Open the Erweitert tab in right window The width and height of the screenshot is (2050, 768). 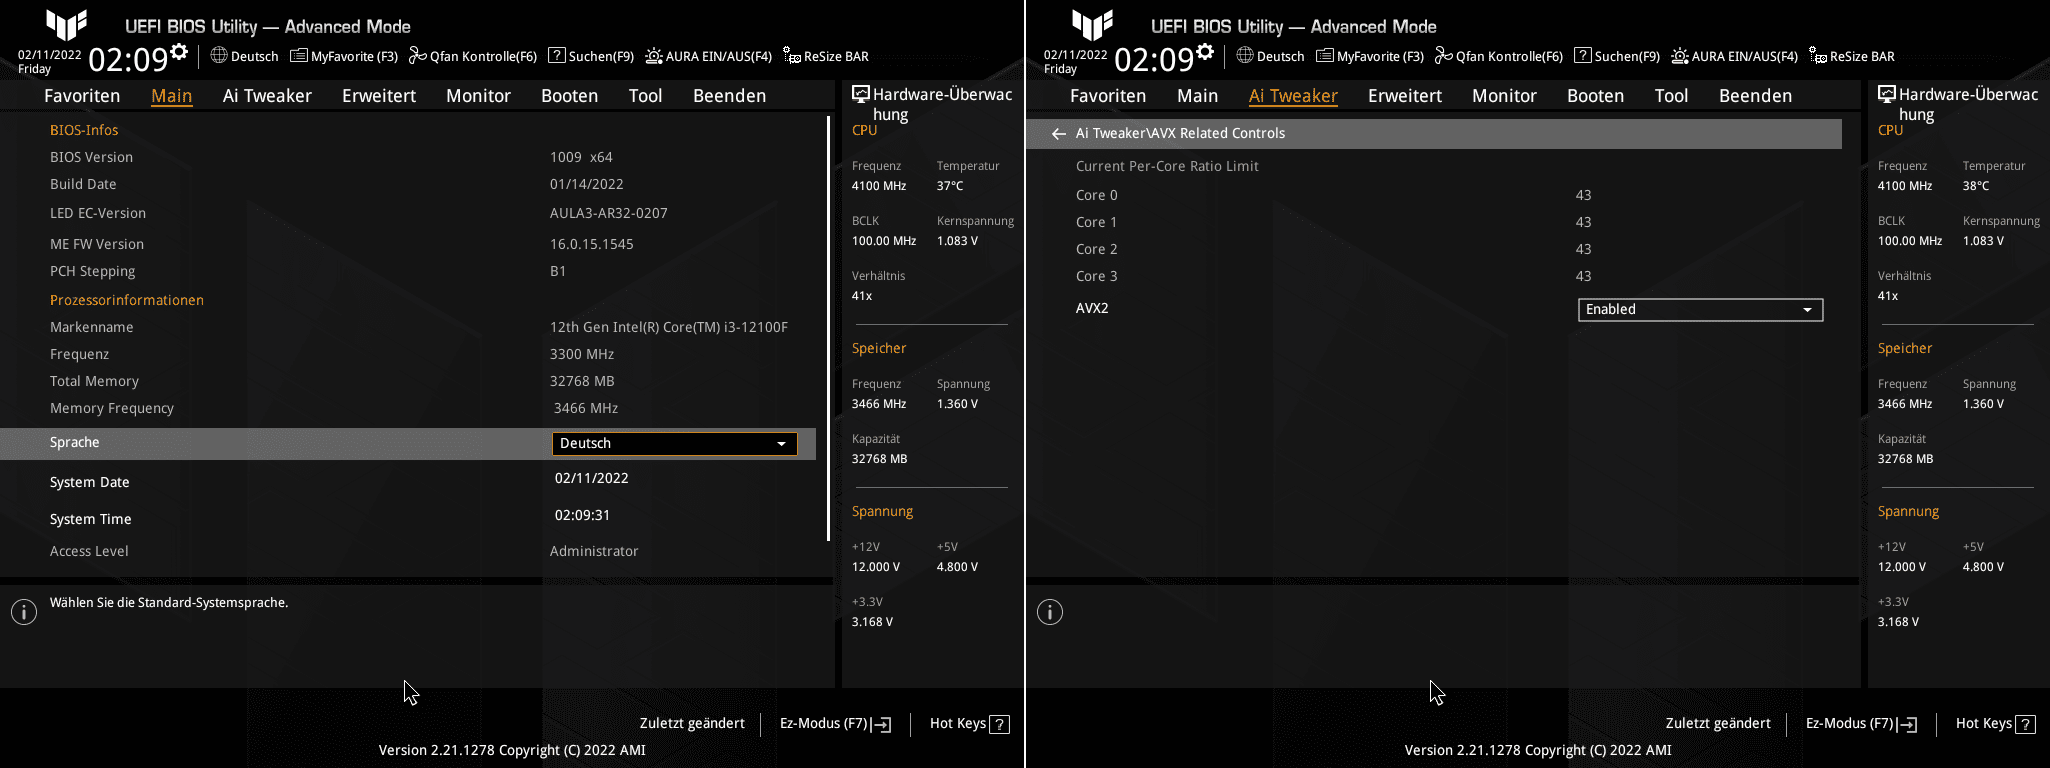coord(1405,96)
